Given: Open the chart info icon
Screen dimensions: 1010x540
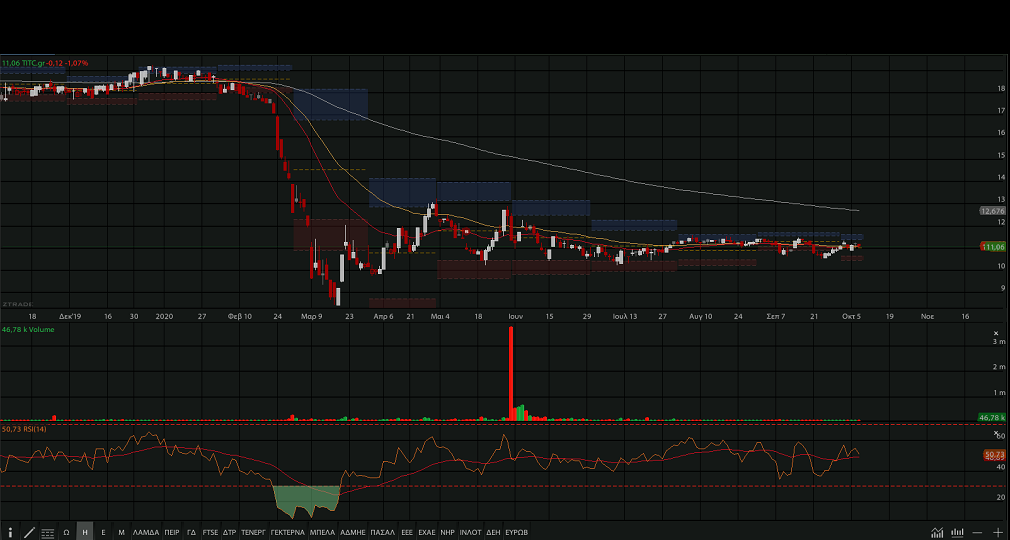Looking at the screenshot, I should 10,532.
